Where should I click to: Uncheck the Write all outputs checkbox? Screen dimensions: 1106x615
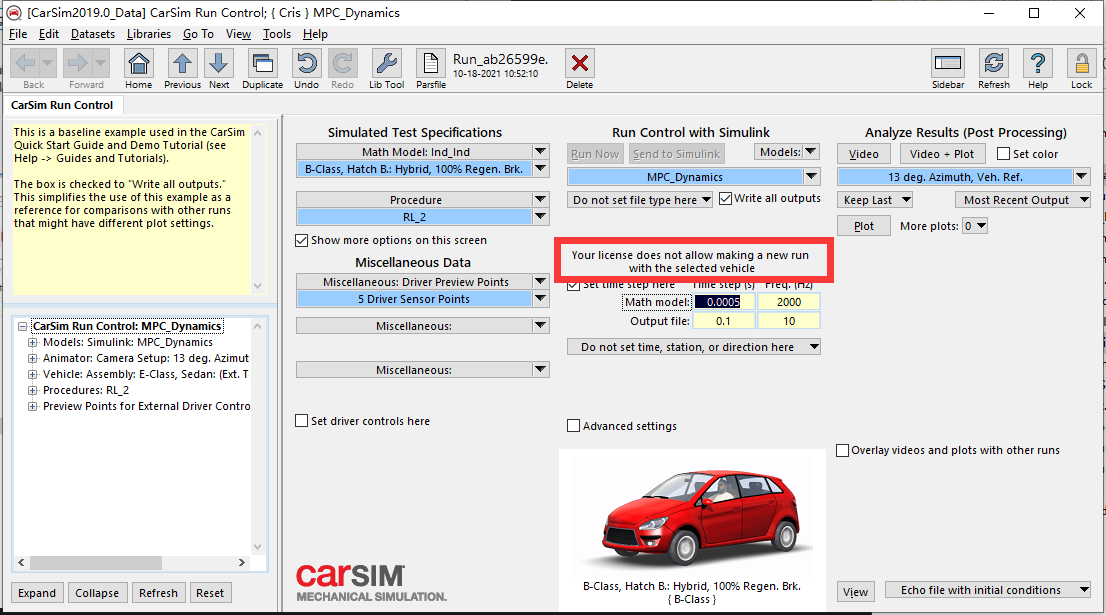(726, 197)
